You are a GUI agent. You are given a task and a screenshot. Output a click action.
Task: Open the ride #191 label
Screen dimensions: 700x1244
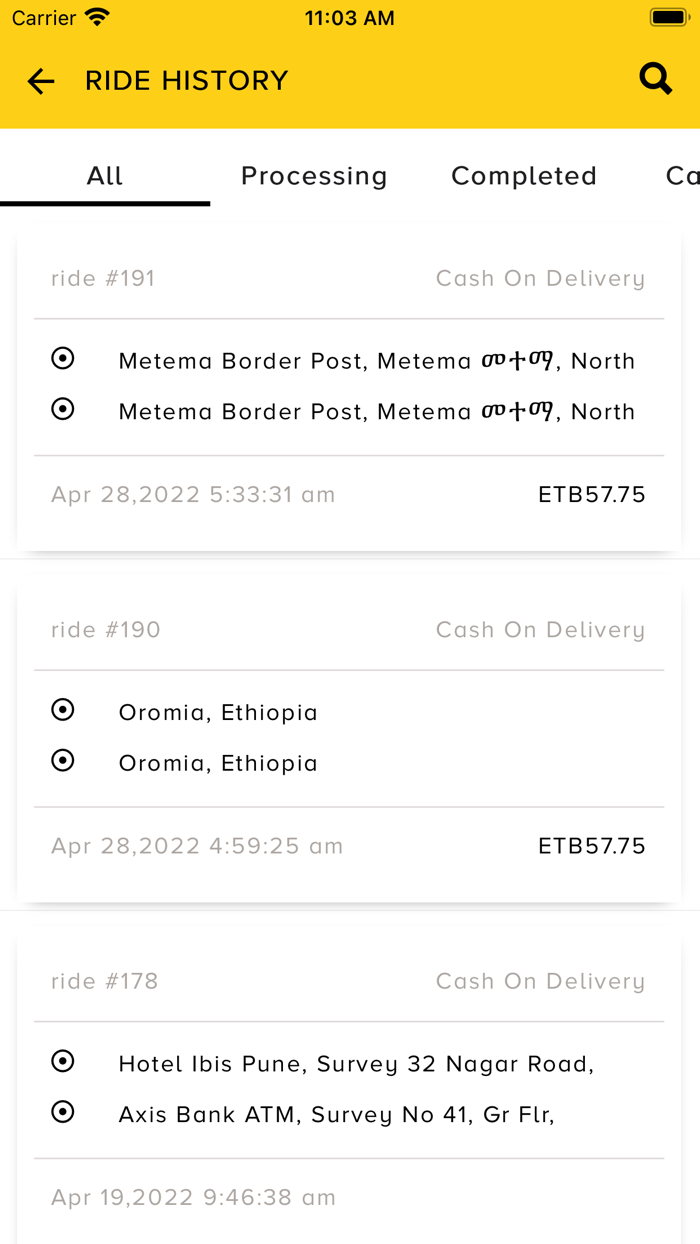click(103, 278)
